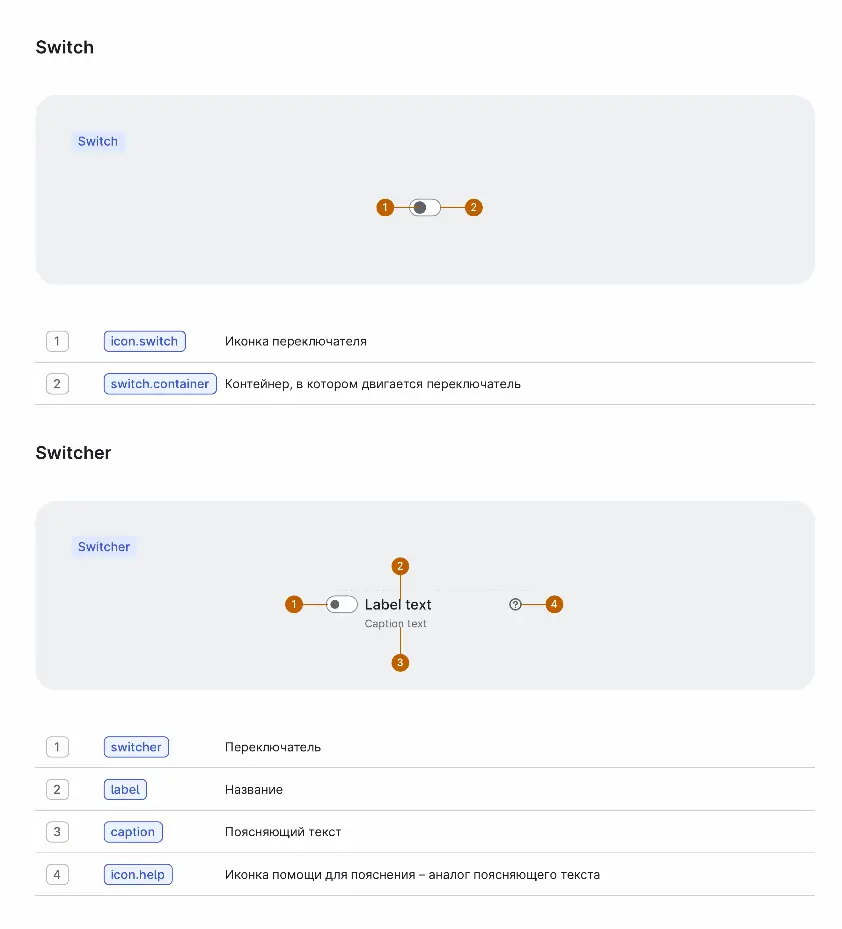Select the switch.container tag
This screenshot has width=842, height=929.
160,384
